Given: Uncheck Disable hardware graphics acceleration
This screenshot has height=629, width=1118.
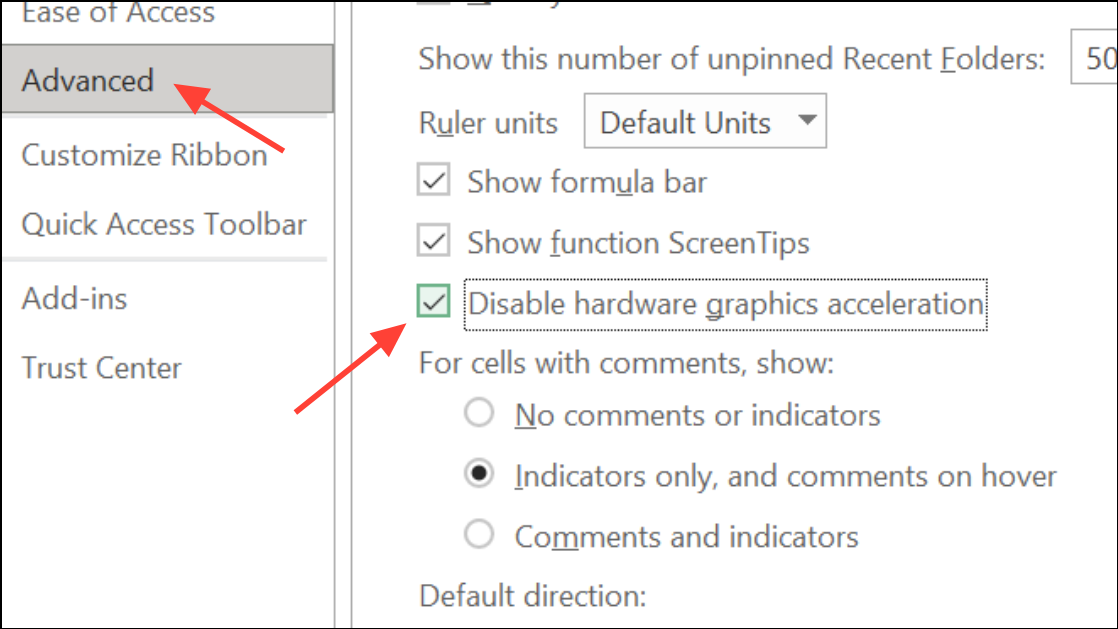Looking at the screenshot, I should click(434, 302).
